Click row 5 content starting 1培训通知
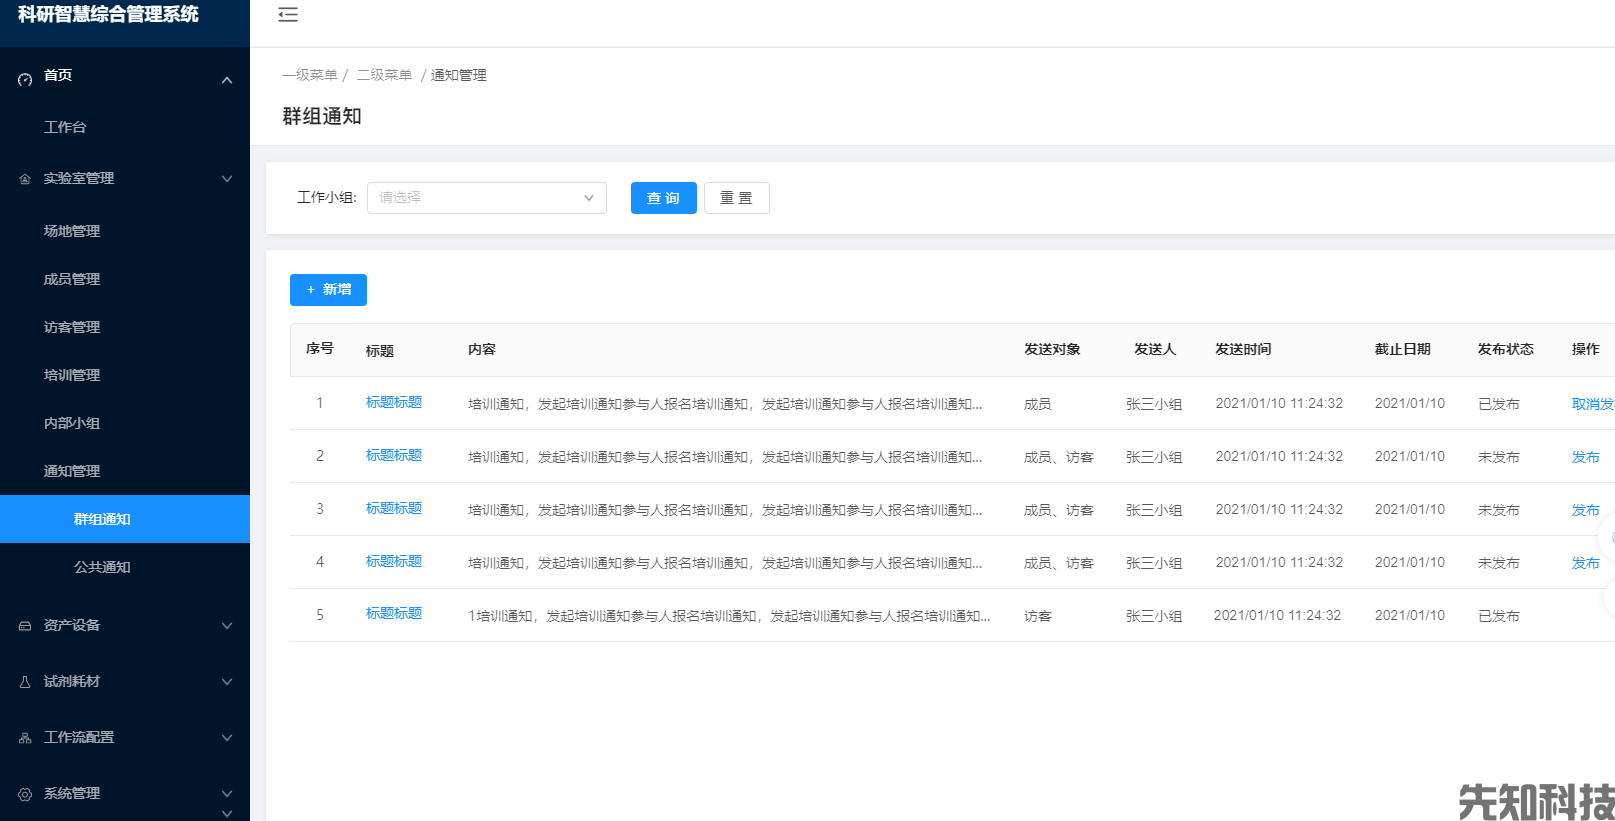Screen dimensions: 1615x821 point(729,616)
